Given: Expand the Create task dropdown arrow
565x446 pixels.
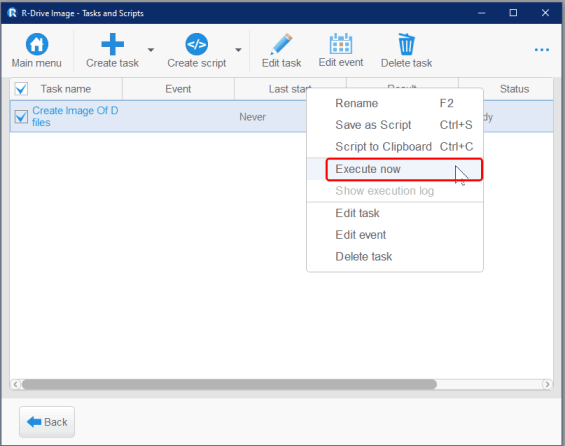Looking at the screenshot, I should 151,50.
